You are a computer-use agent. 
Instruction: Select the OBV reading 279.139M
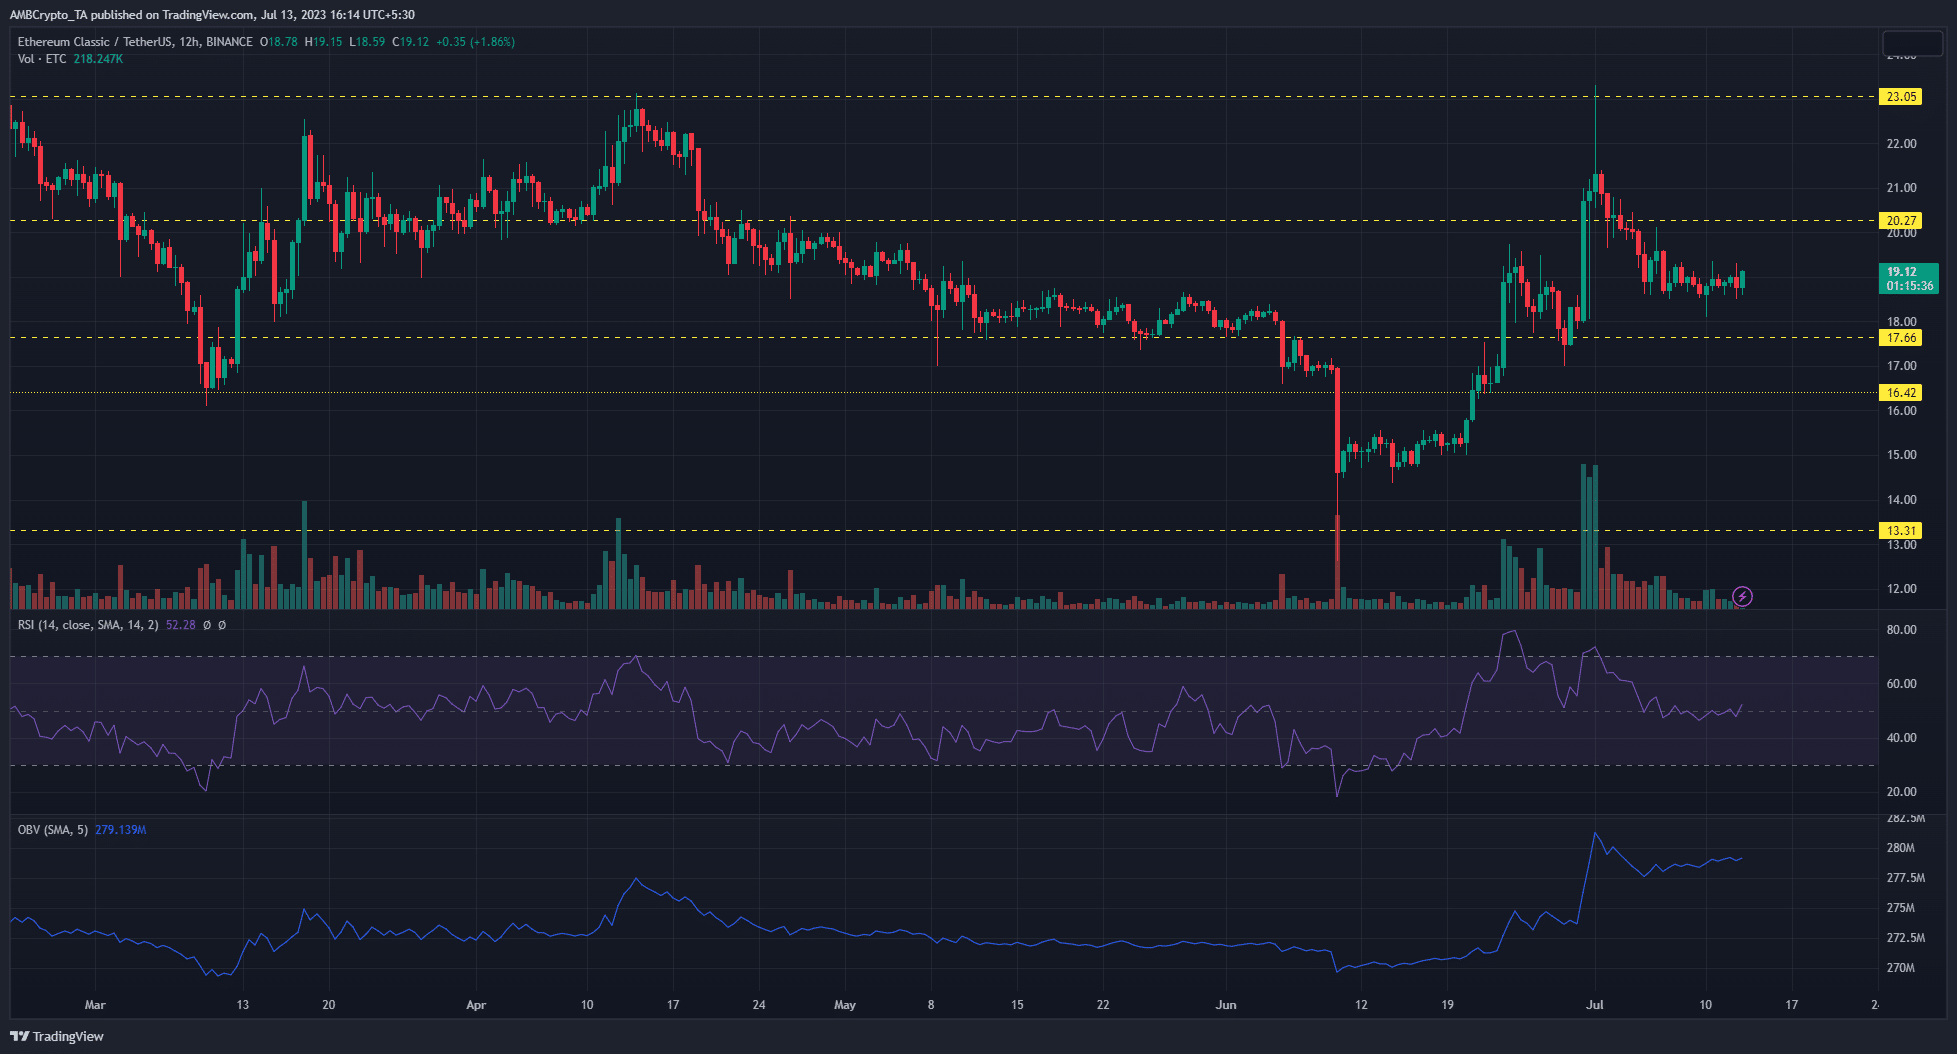[x=121, y=830]
